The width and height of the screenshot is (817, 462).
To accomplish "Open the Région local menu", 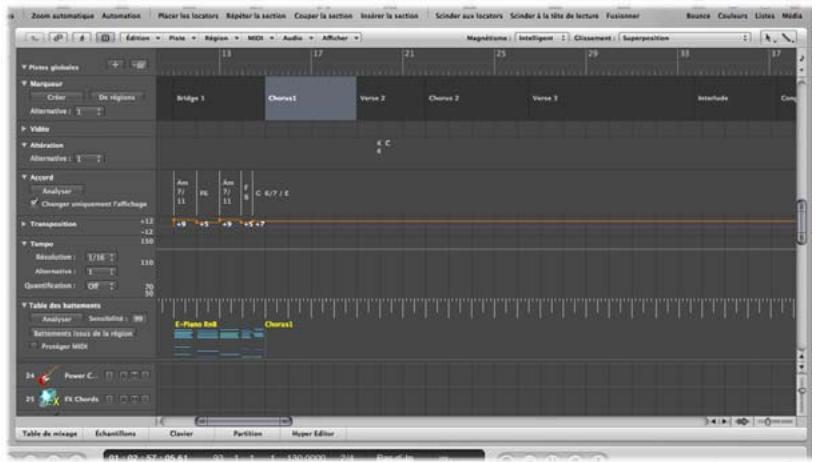I will (x=221, y=38).
